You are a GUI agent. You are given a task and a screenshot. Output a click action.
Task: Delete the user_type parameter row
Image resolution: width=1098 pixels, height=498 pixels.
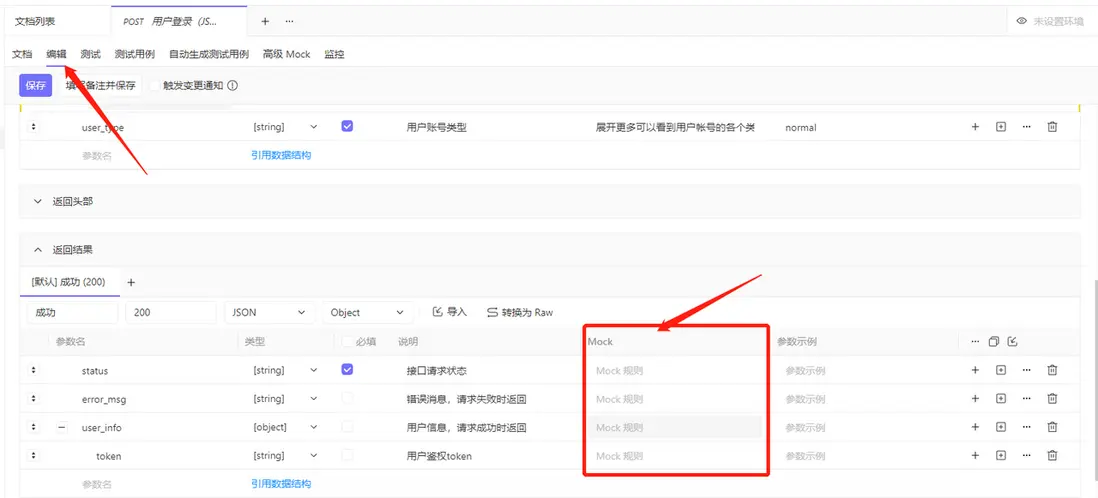click(x=1052, y=127)
